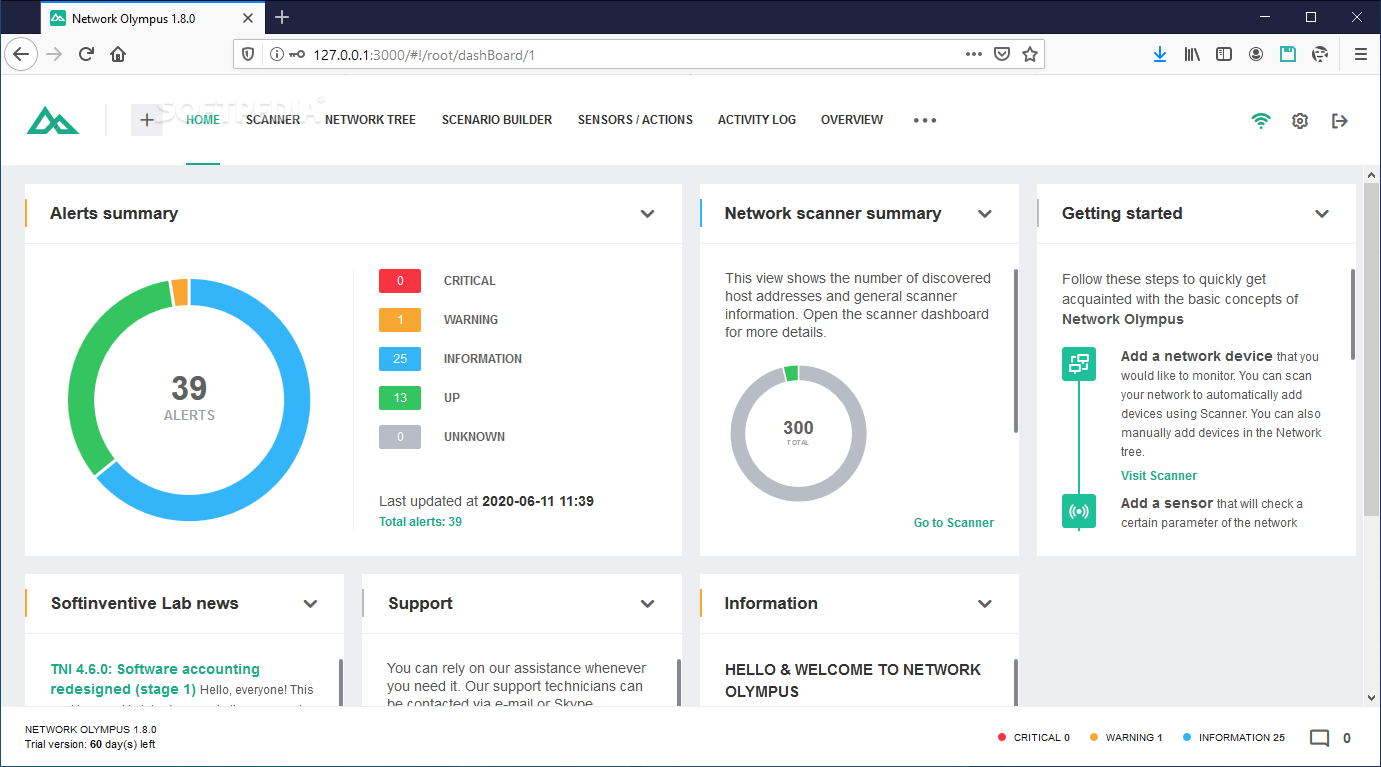Open the settings gear in header
The width and height of the screenshot is (1381, 767).
click(1300, 120)
